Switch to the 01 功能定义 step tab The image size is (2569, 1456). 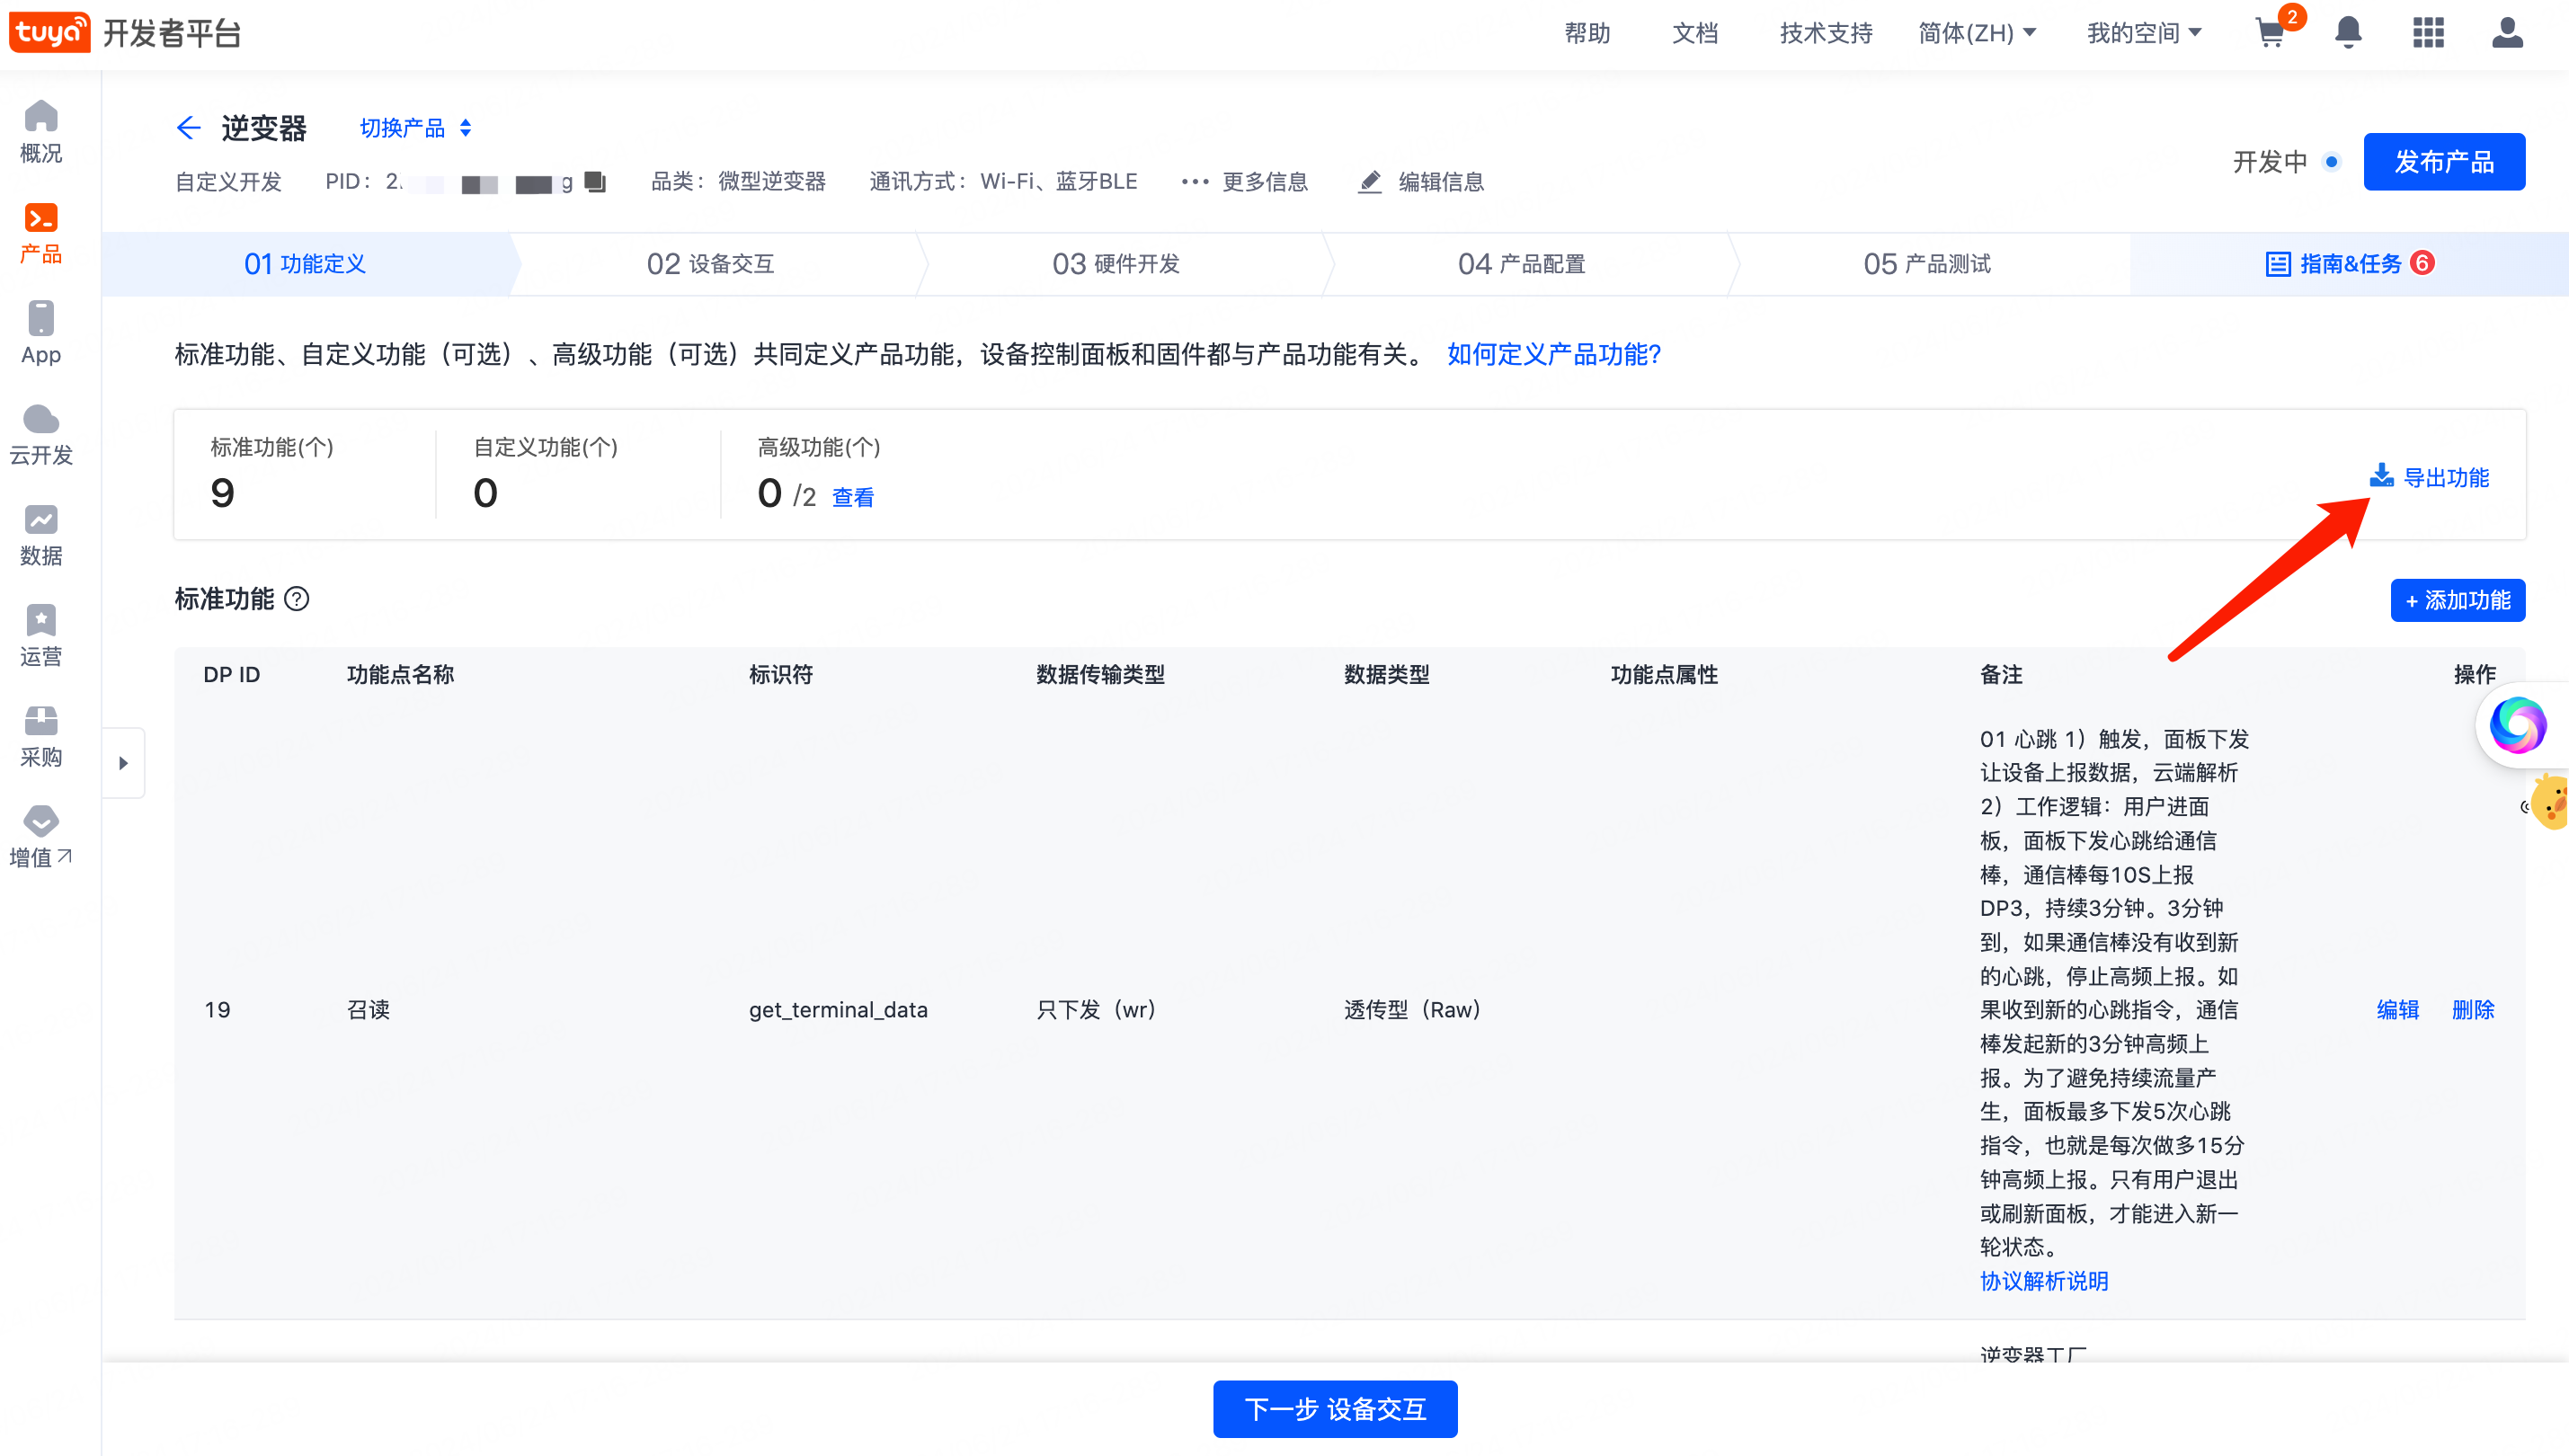[x=305, y=264]
